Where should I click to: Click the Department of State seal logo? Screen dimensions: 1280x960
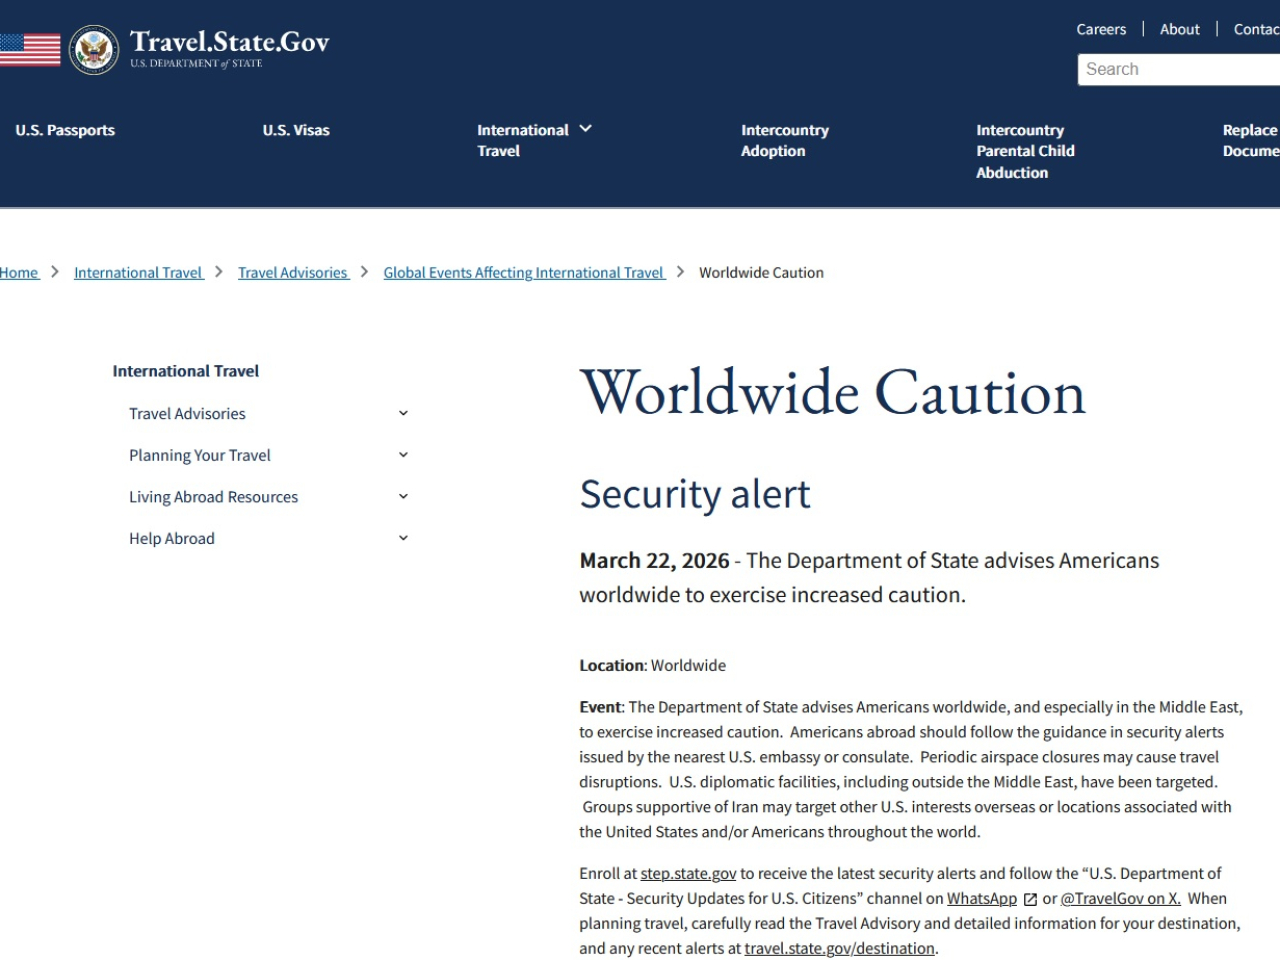(x=94, y=49)
